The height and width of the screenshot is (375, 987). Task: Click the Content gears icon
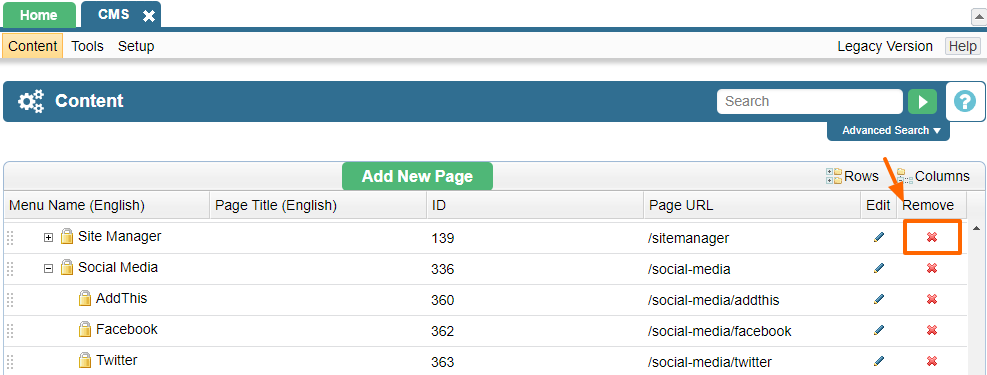[31, 101]
